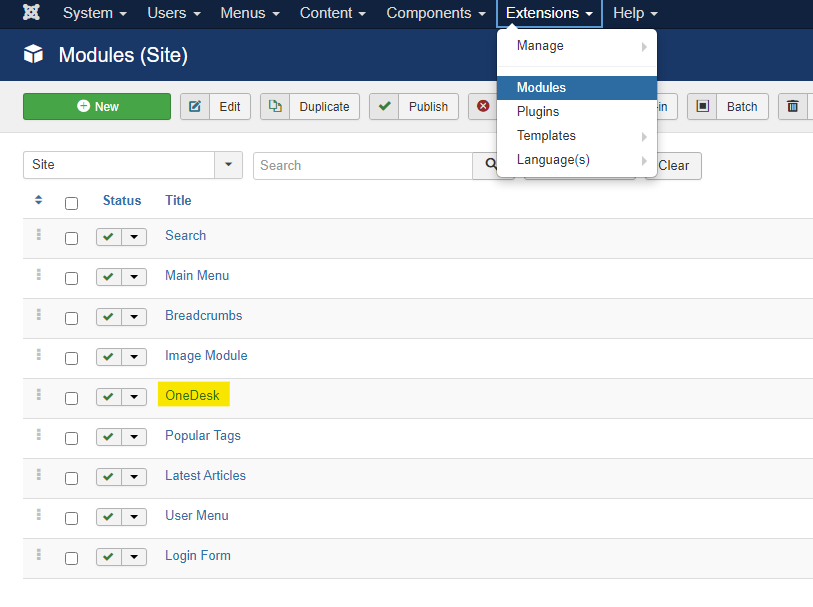Click the Duplicate copy icon
The height and width of the screenshot is (607, 813).
click(x=275, y=107)
